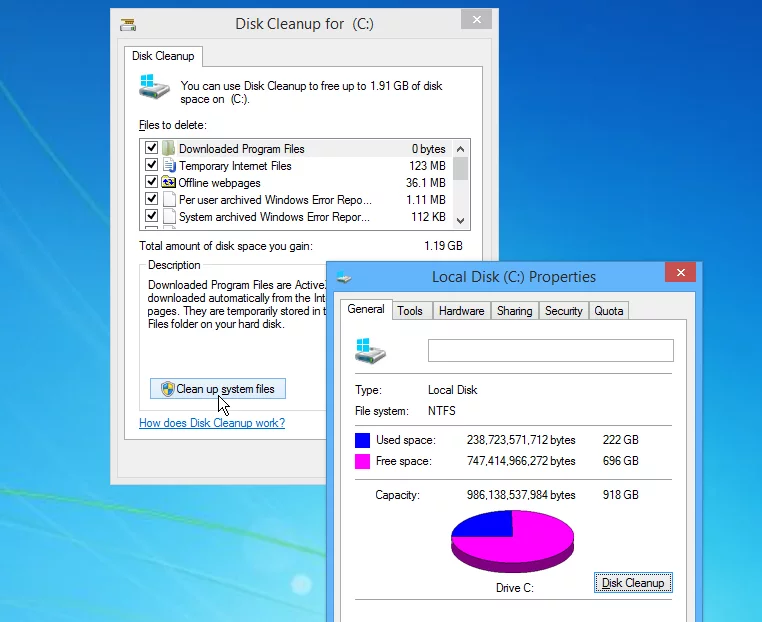Viewport: 762px width, 622px height.
Task: Click the files list scrollbar thumb
Action: click(461, 168)
